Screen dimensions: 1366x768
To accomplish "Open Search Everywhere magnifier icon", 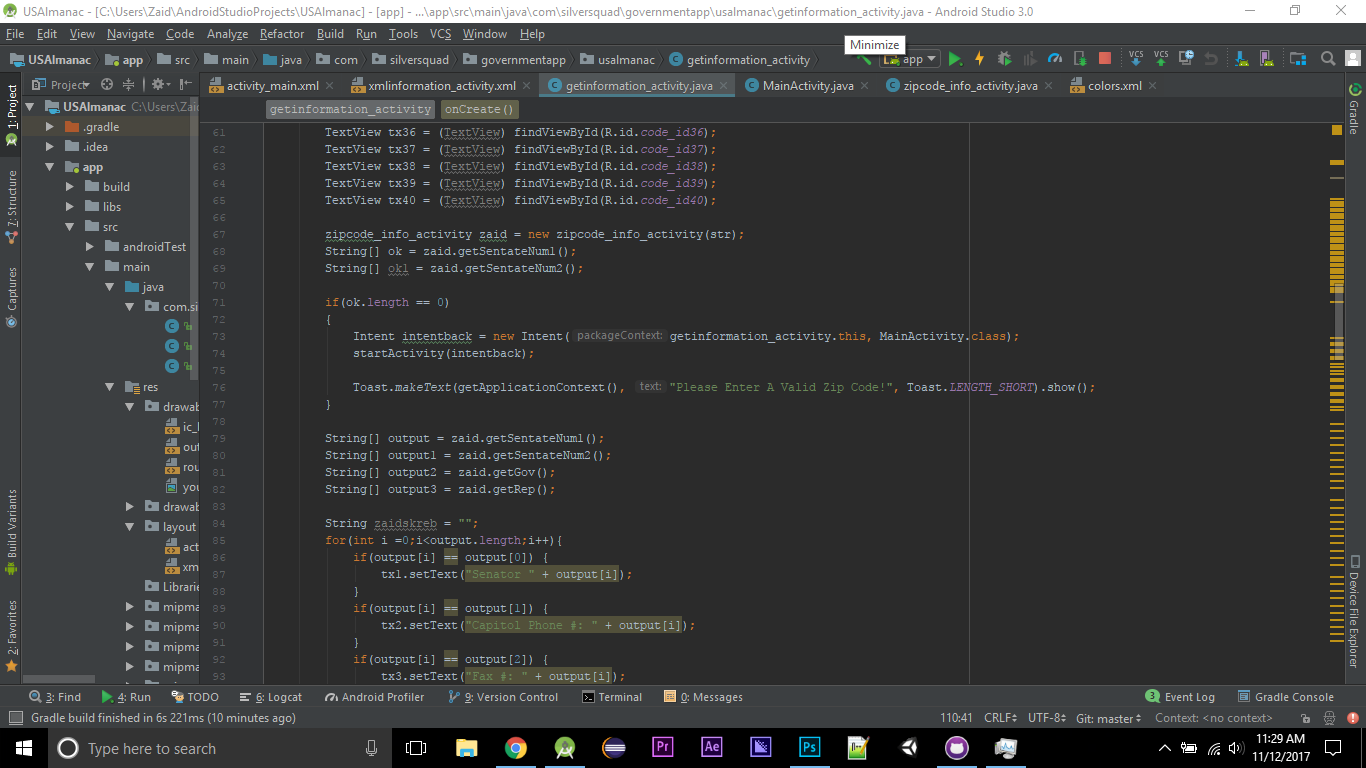I will 1328,59.
